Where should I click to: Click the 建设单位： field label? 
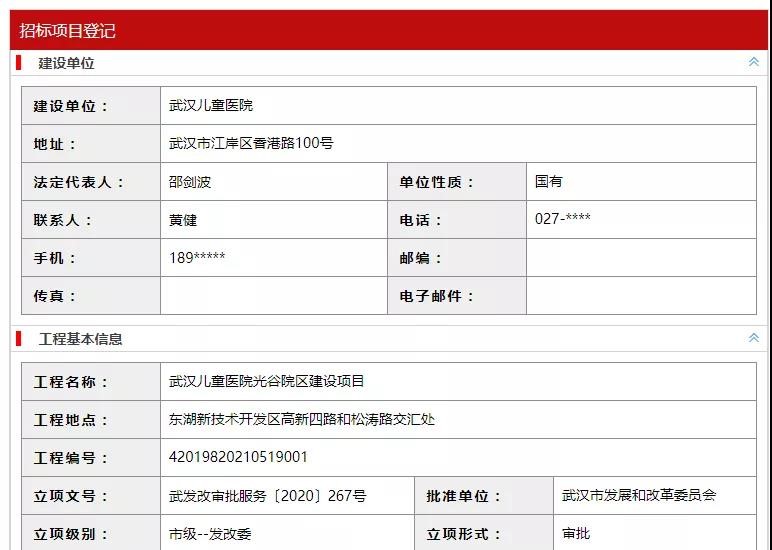(71, 106)
